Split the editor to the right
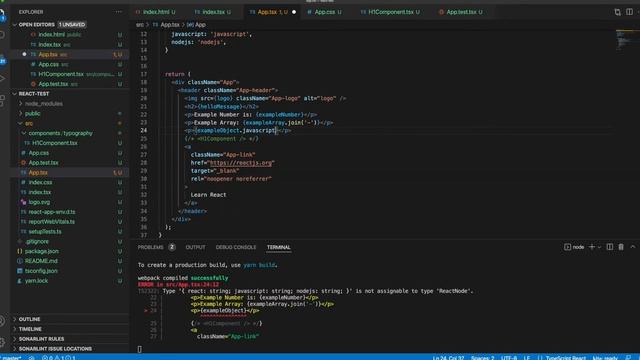Screen dimensions: 640x360 tap(629, 12)
